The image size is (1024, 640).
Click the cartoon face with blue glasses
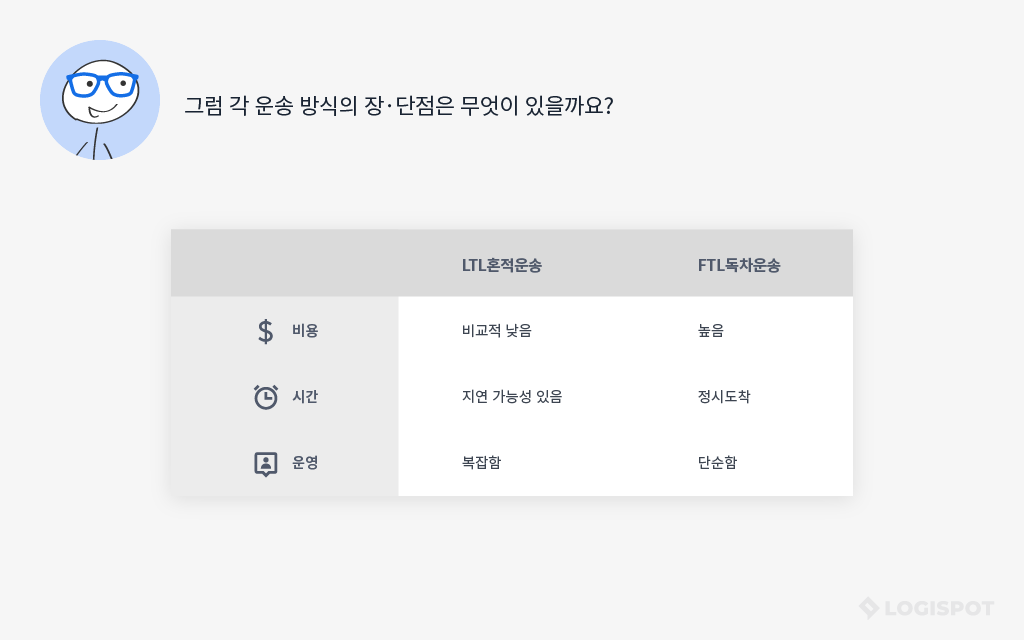click(99, 92)
